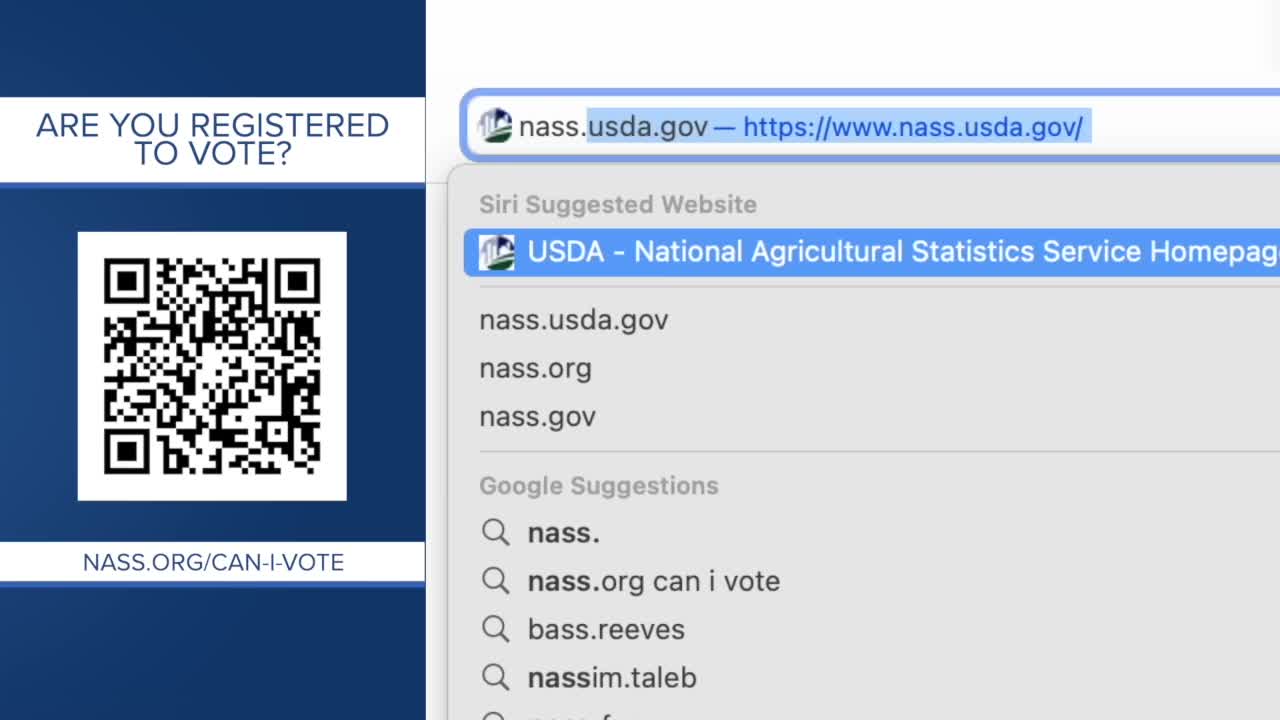
Task: Click the USDA favicon in address bar
Action: coord(495,127)
